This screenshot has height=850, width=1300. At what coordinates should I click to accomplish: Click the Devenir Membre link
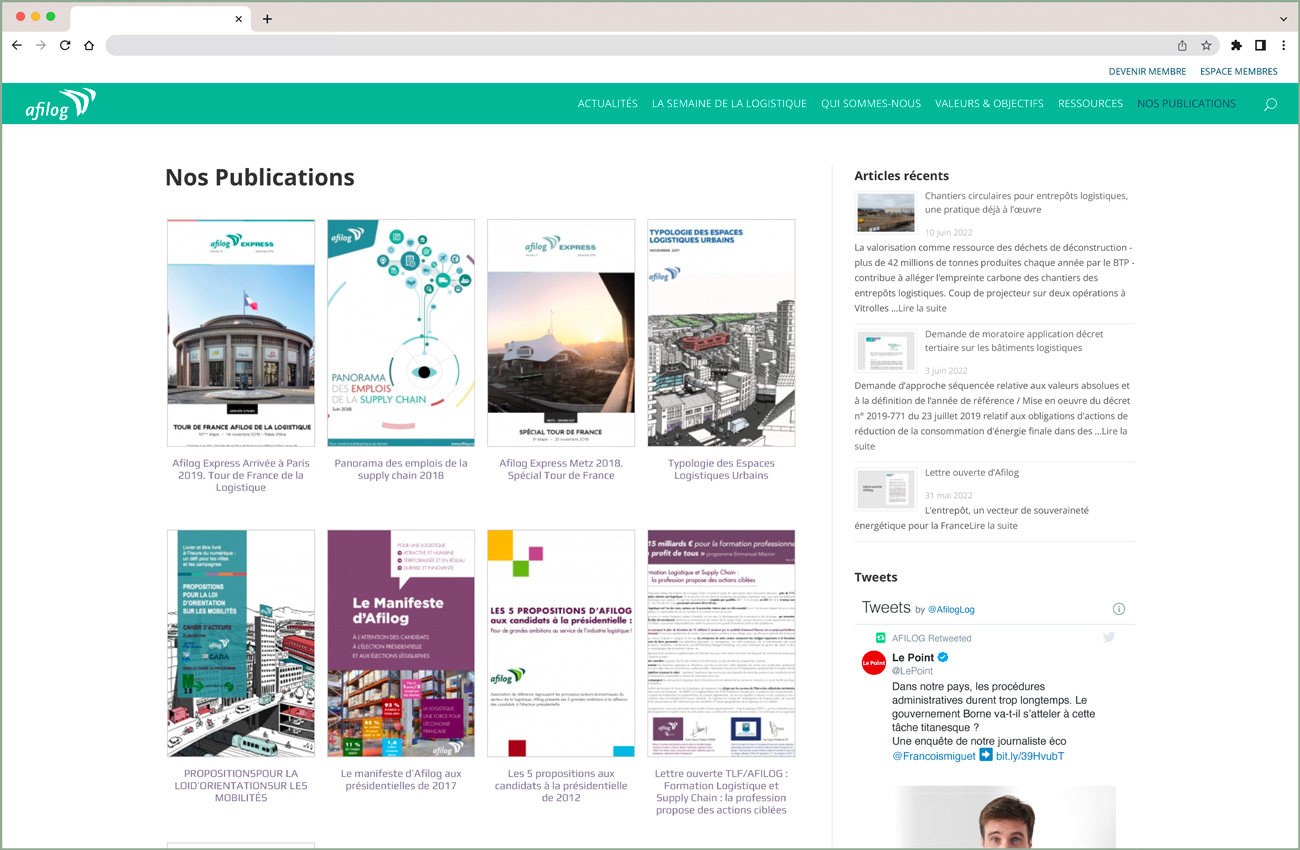pos(1147,71)
